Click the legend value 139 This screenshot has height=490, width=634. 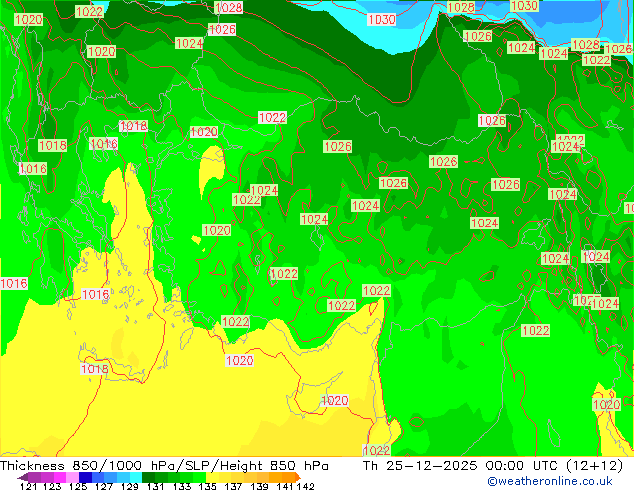click(x=259, y=486)
